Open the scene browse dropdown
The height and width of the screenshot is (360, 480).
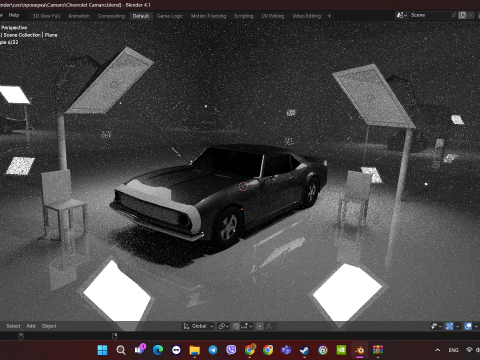(401, 15)
